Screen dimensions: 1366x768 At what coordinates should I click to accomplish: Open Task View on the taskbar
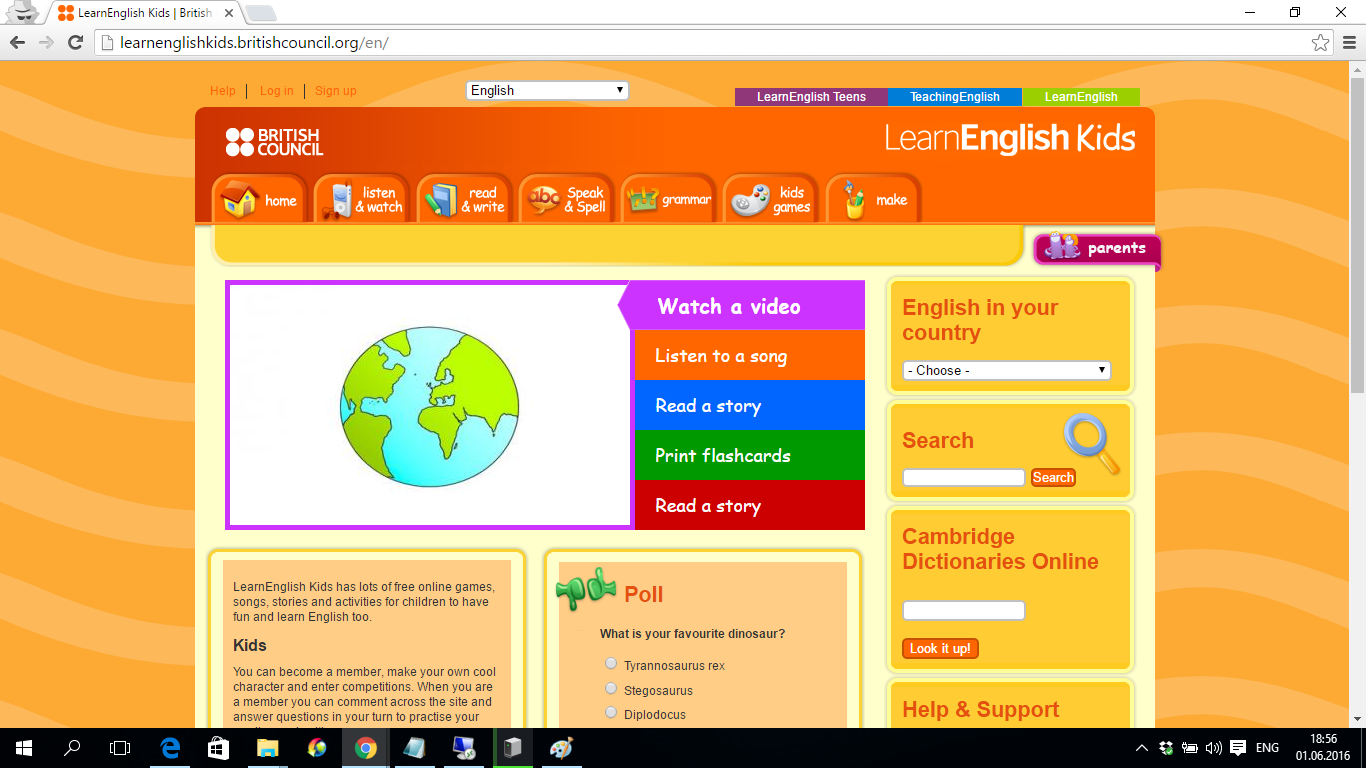click(x=120, y=748)
